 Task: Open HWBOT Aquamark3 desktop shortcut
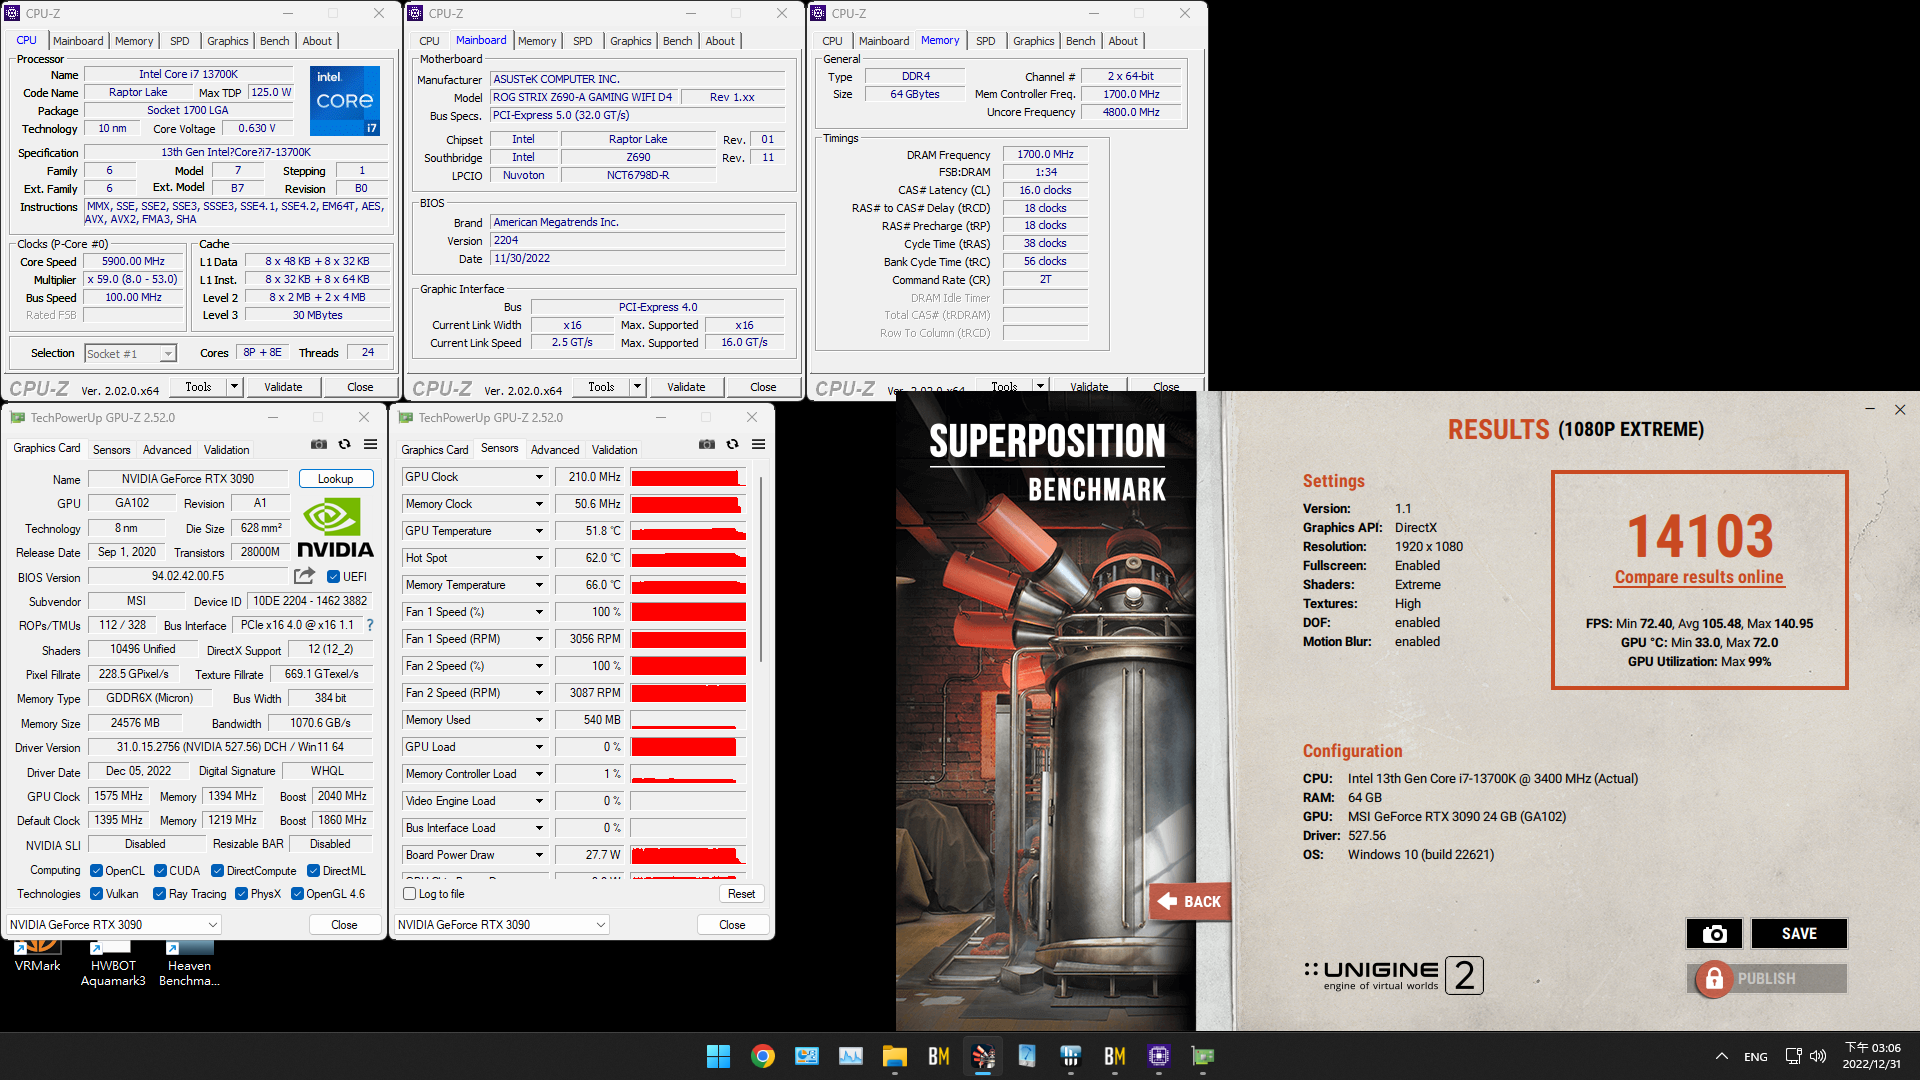(x=113, y=964)
